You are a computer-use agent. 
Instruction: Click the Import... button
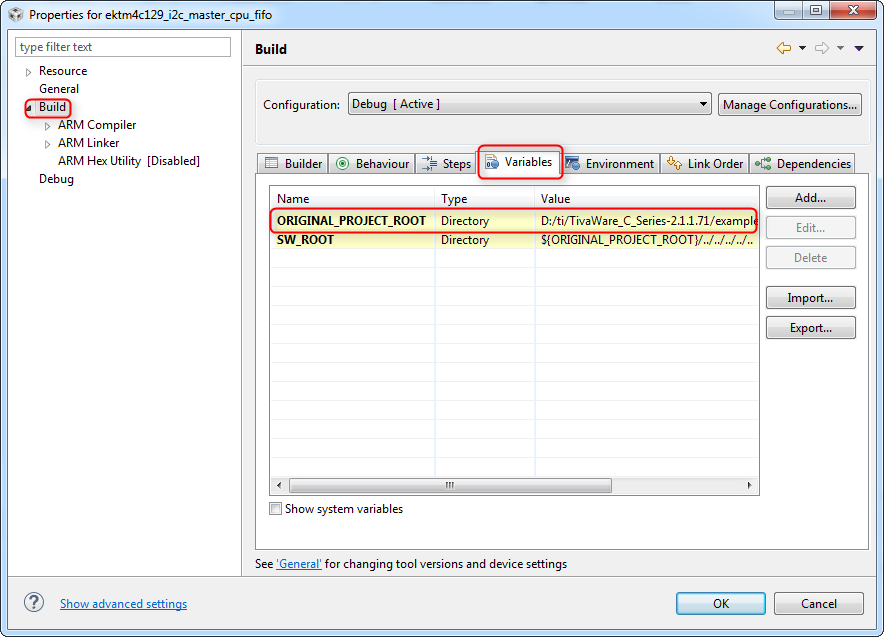[x=810, y=297]
